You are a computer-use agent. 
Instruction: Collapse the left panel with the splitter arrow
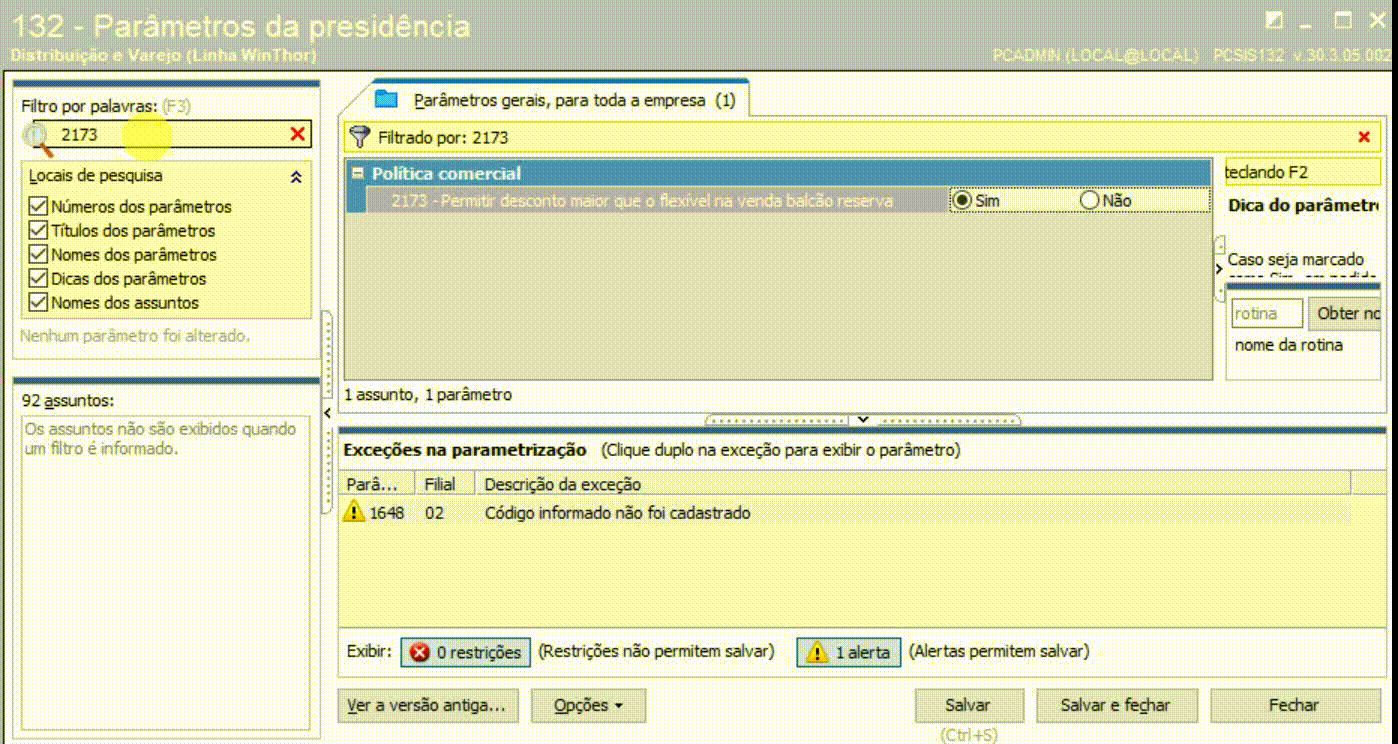327,413
